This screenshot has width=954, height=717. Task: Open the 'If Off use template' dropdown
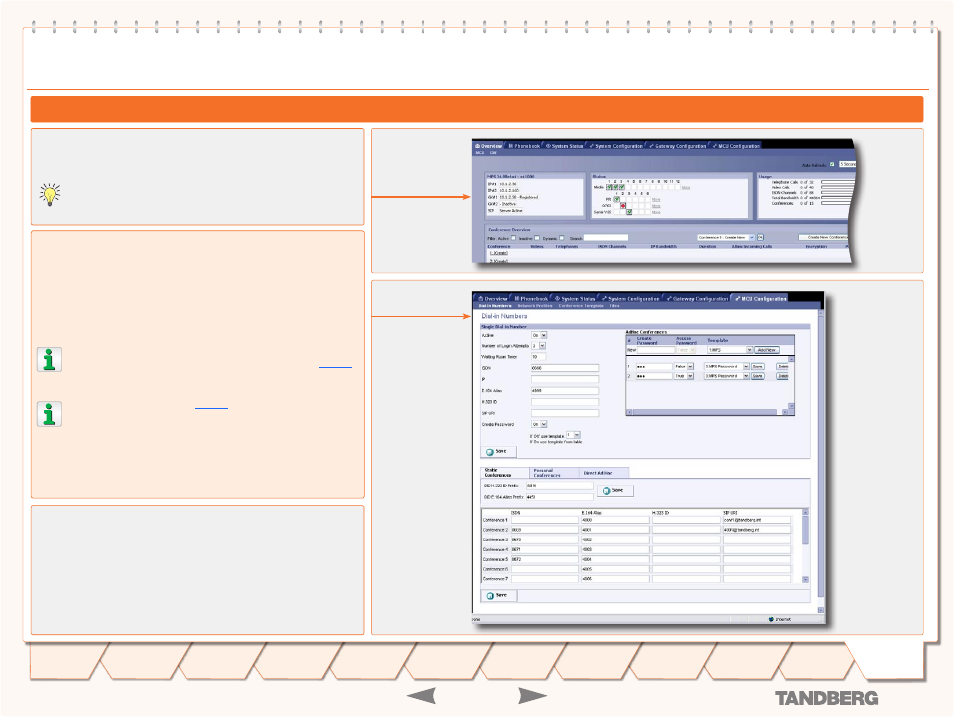[573, 435]
